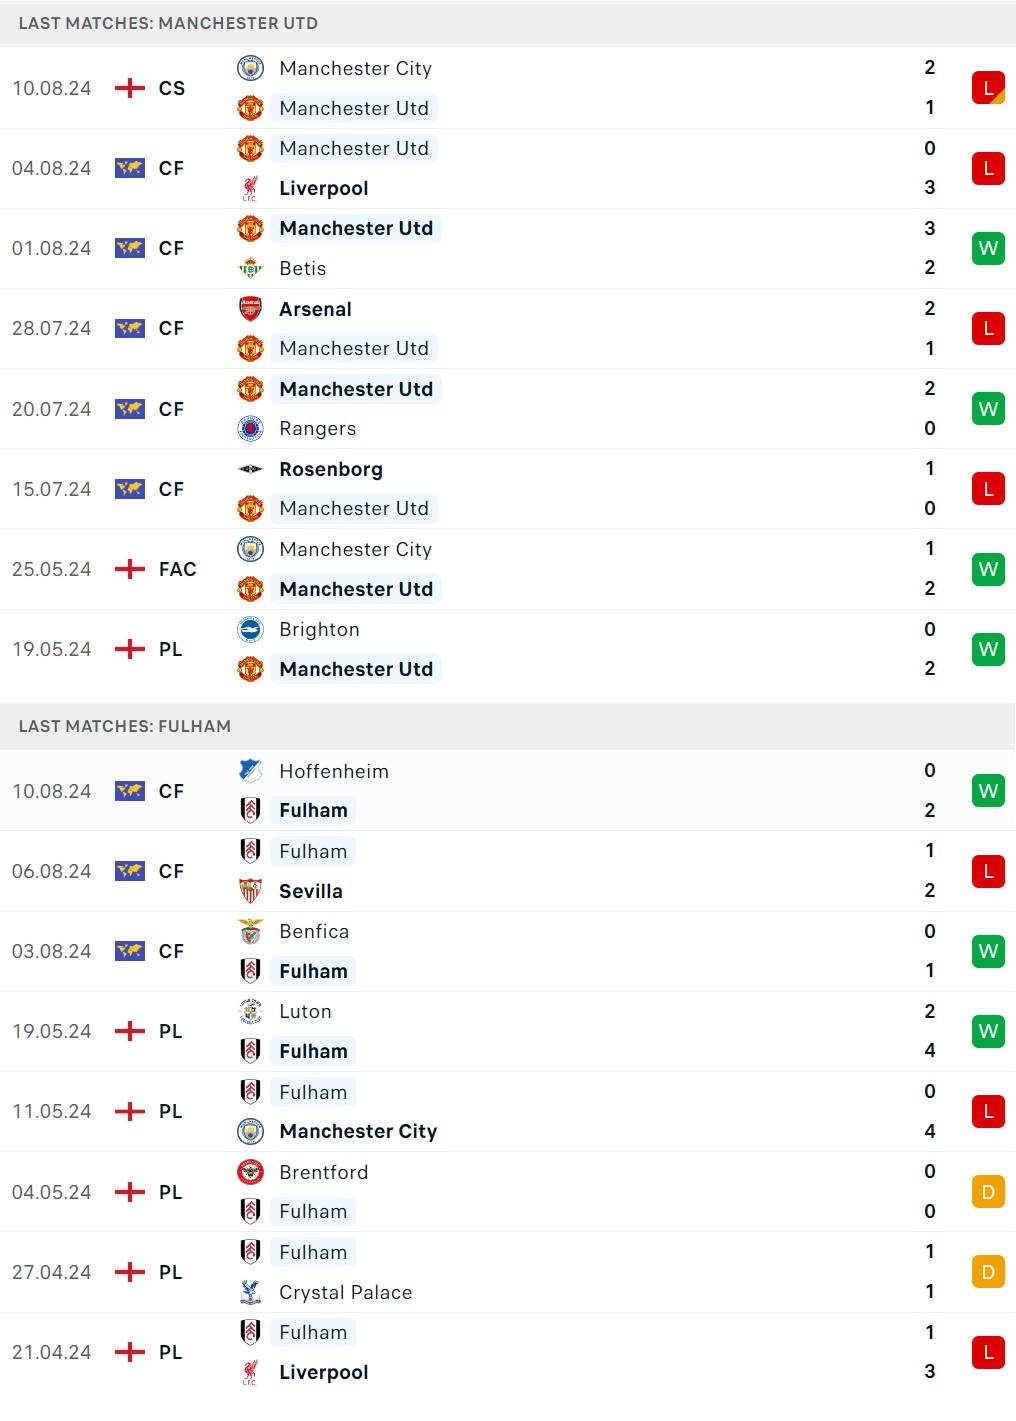Click the Rosenborg club logo
1016x1421 pixels.
tap(250, 469)
